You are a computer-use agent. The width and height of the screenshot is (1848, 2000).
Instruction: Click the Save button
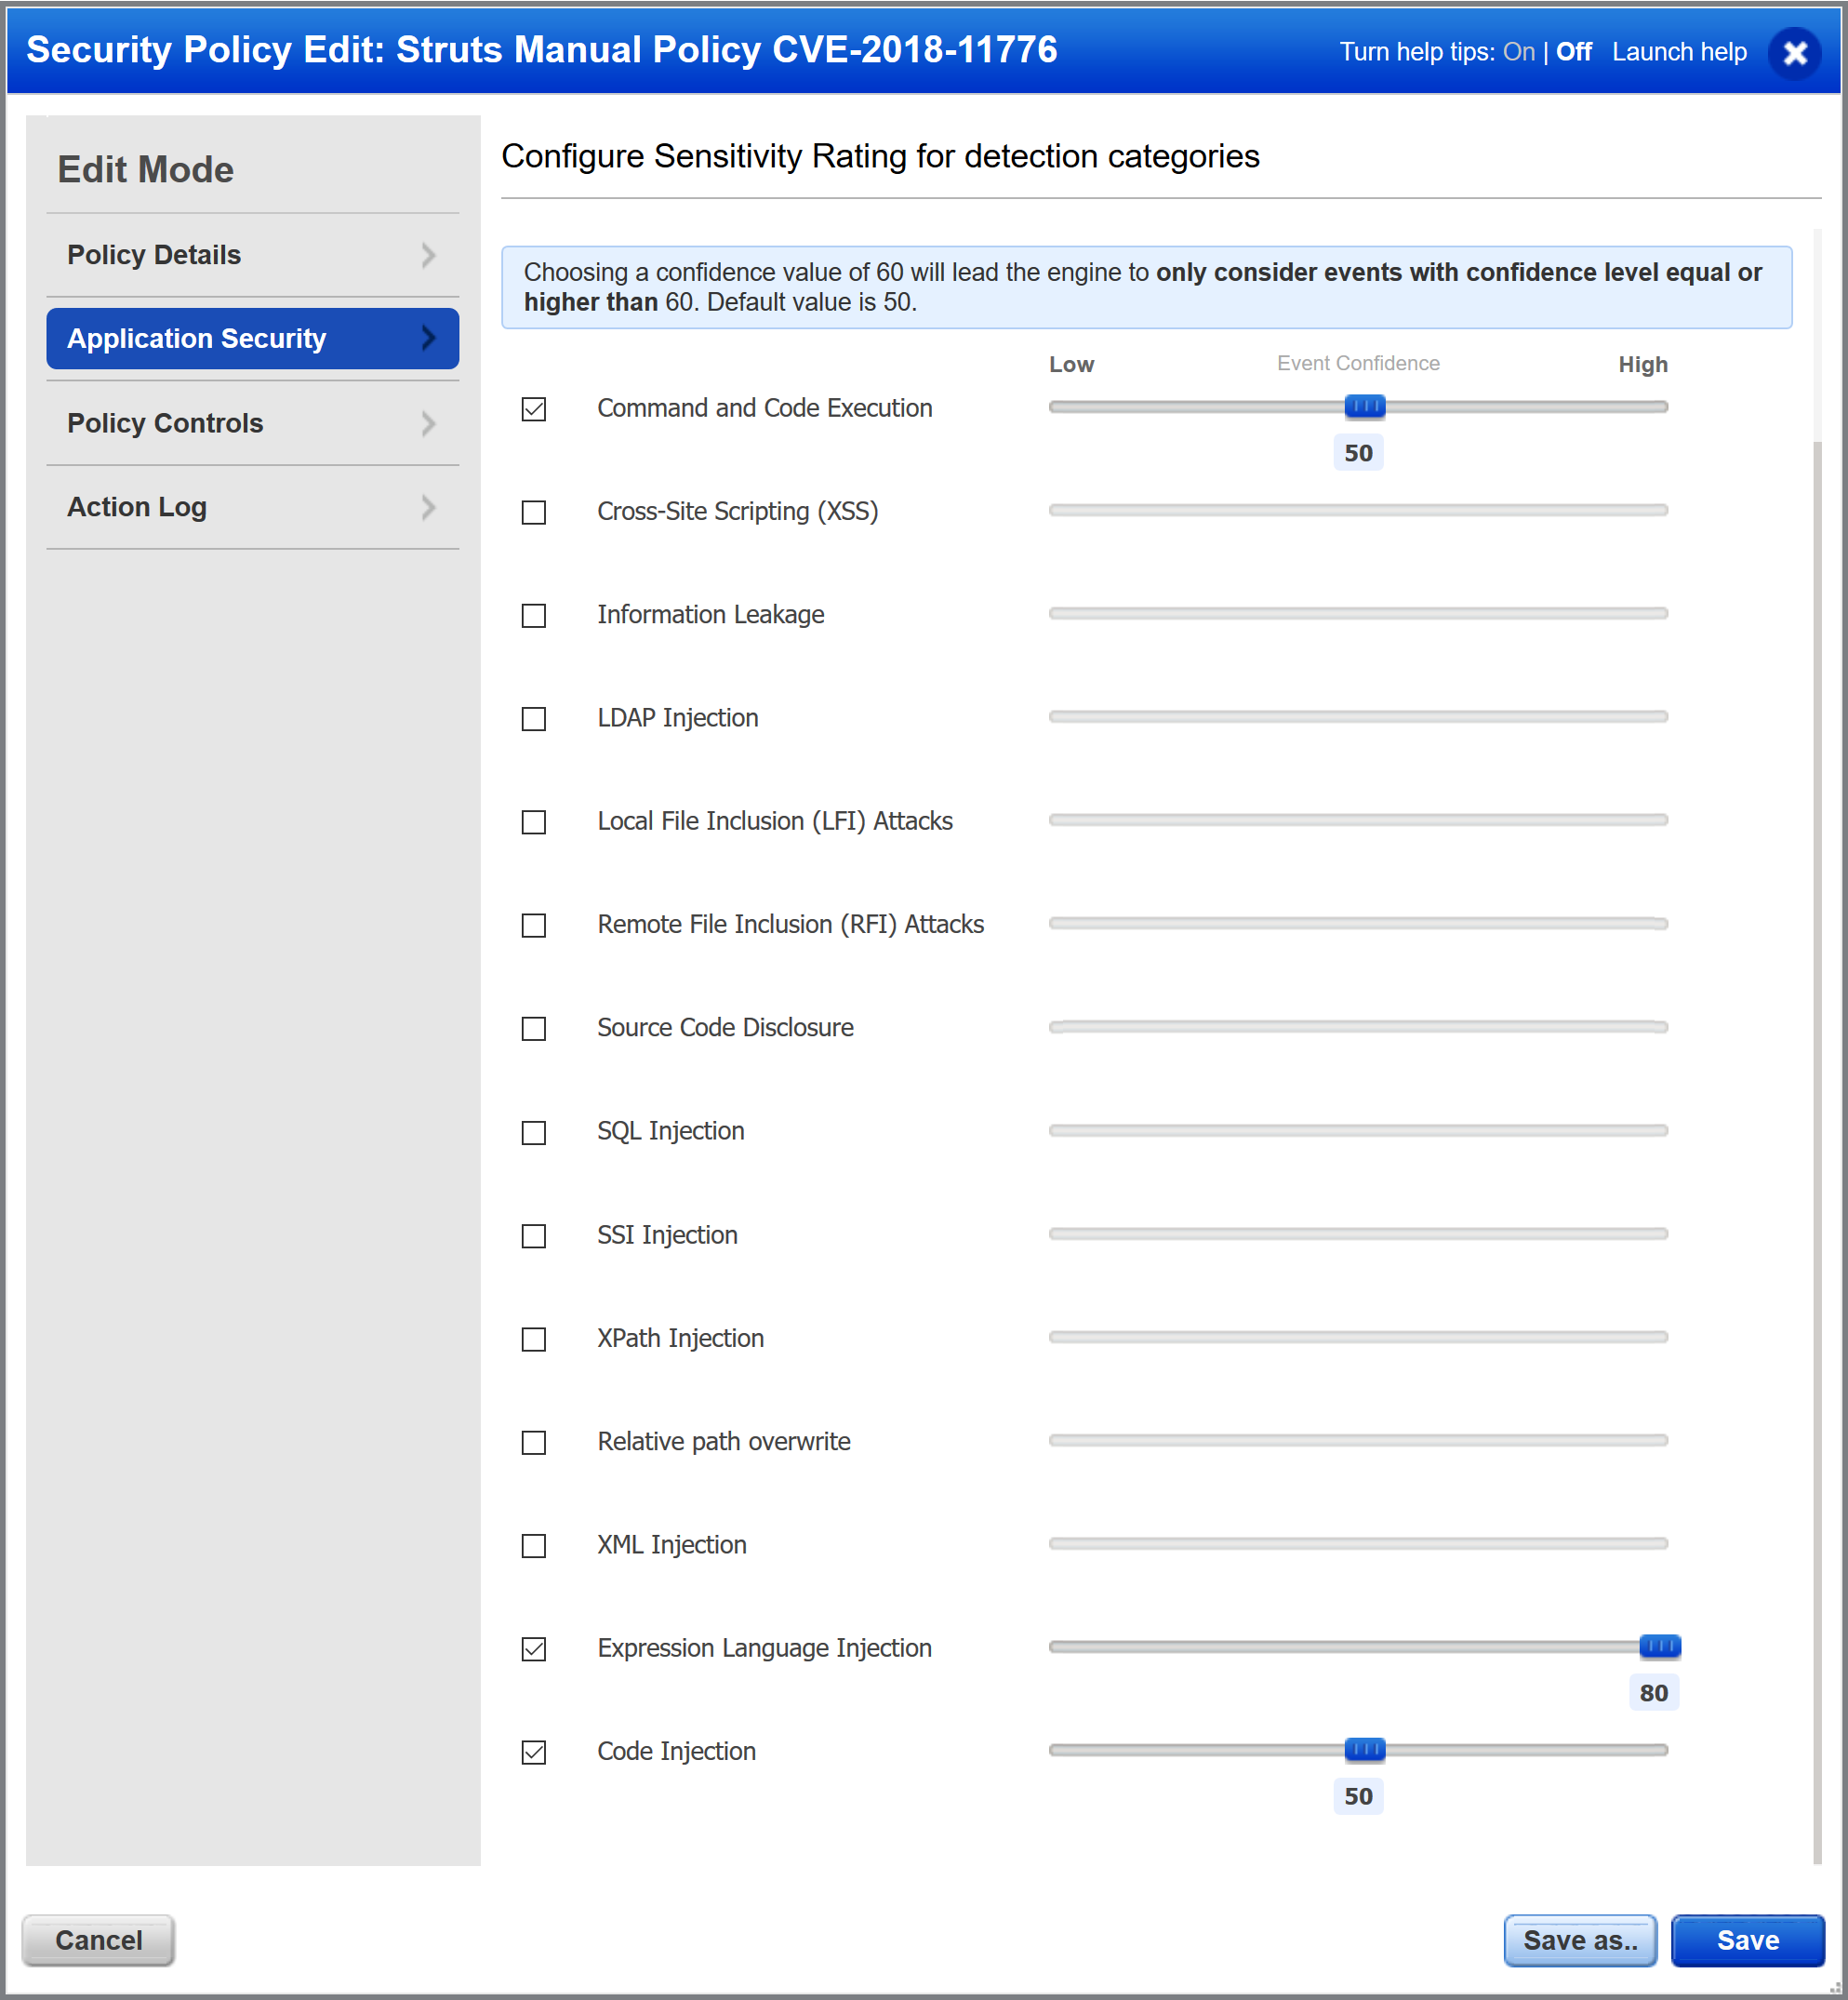[1747, 1940]
